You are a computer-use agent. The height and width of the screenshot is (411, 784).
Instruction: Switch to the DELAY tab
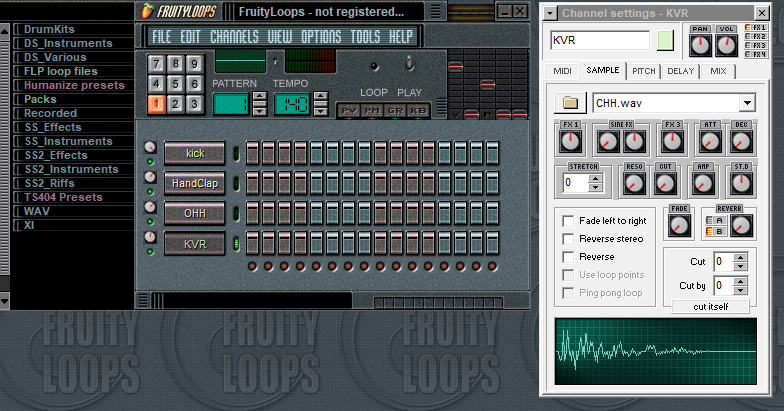pos(680,71)
